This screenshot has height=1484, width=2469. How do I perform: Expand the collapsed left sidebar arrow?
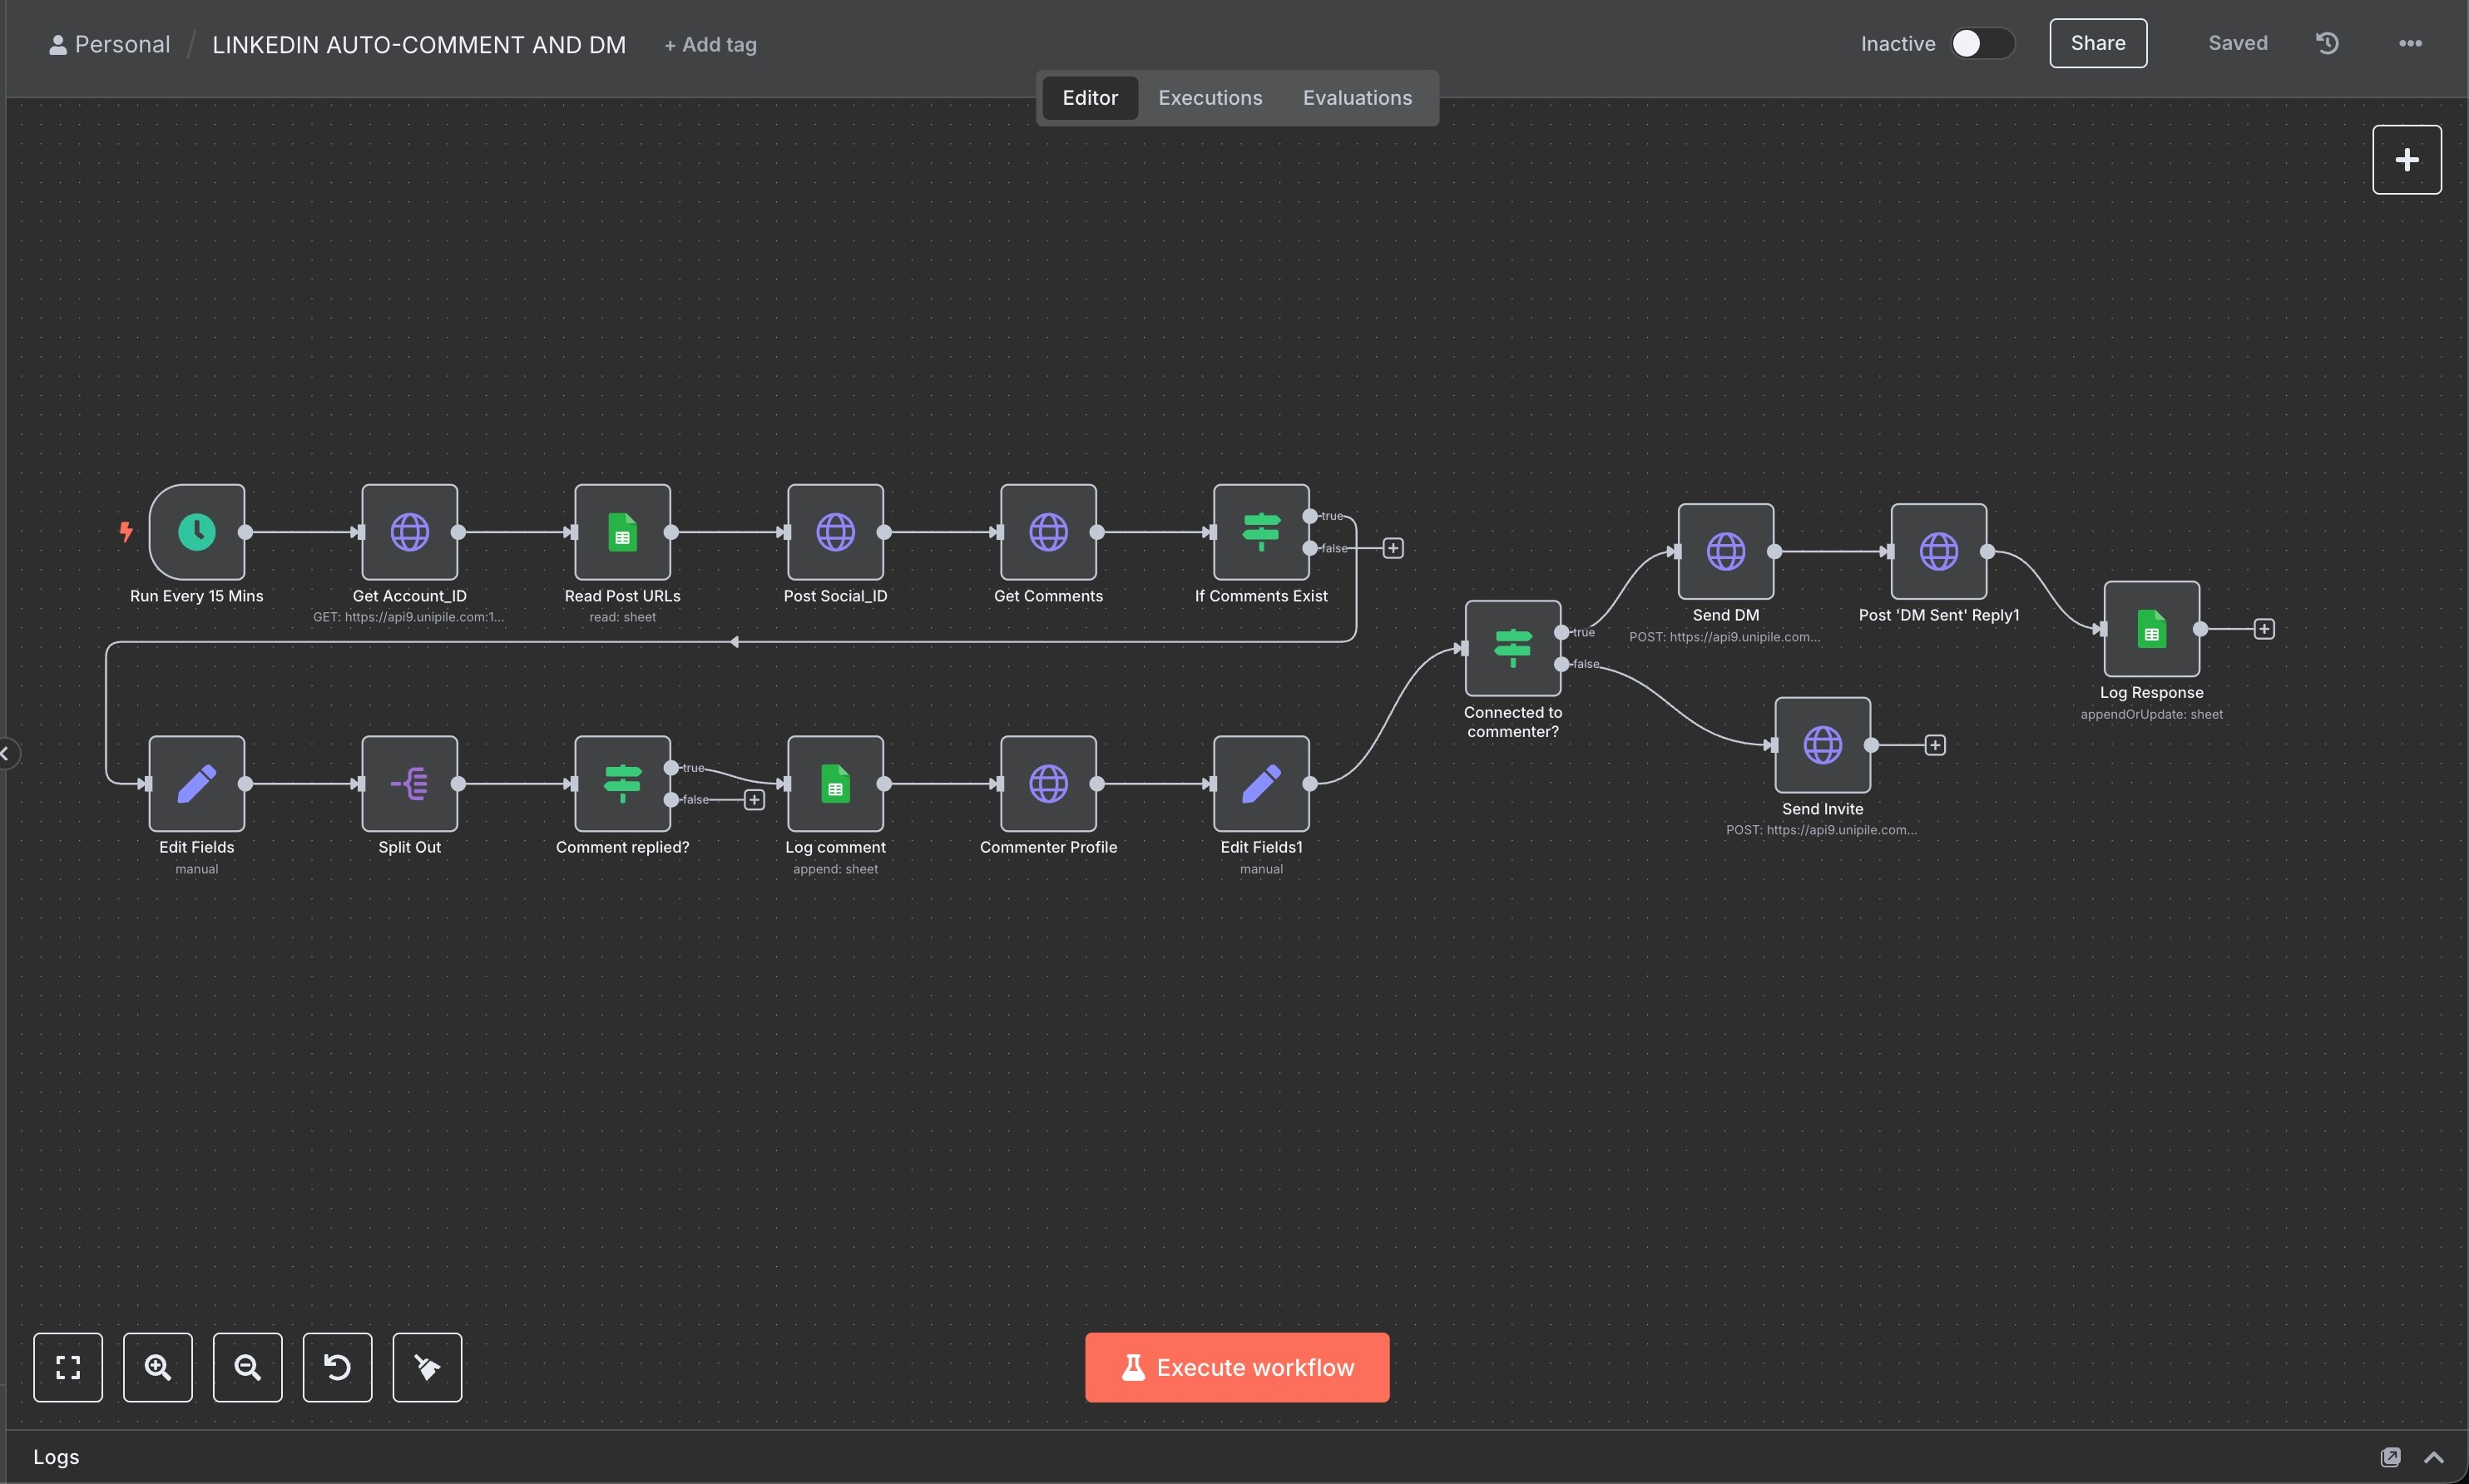click(x=6, y=753)
